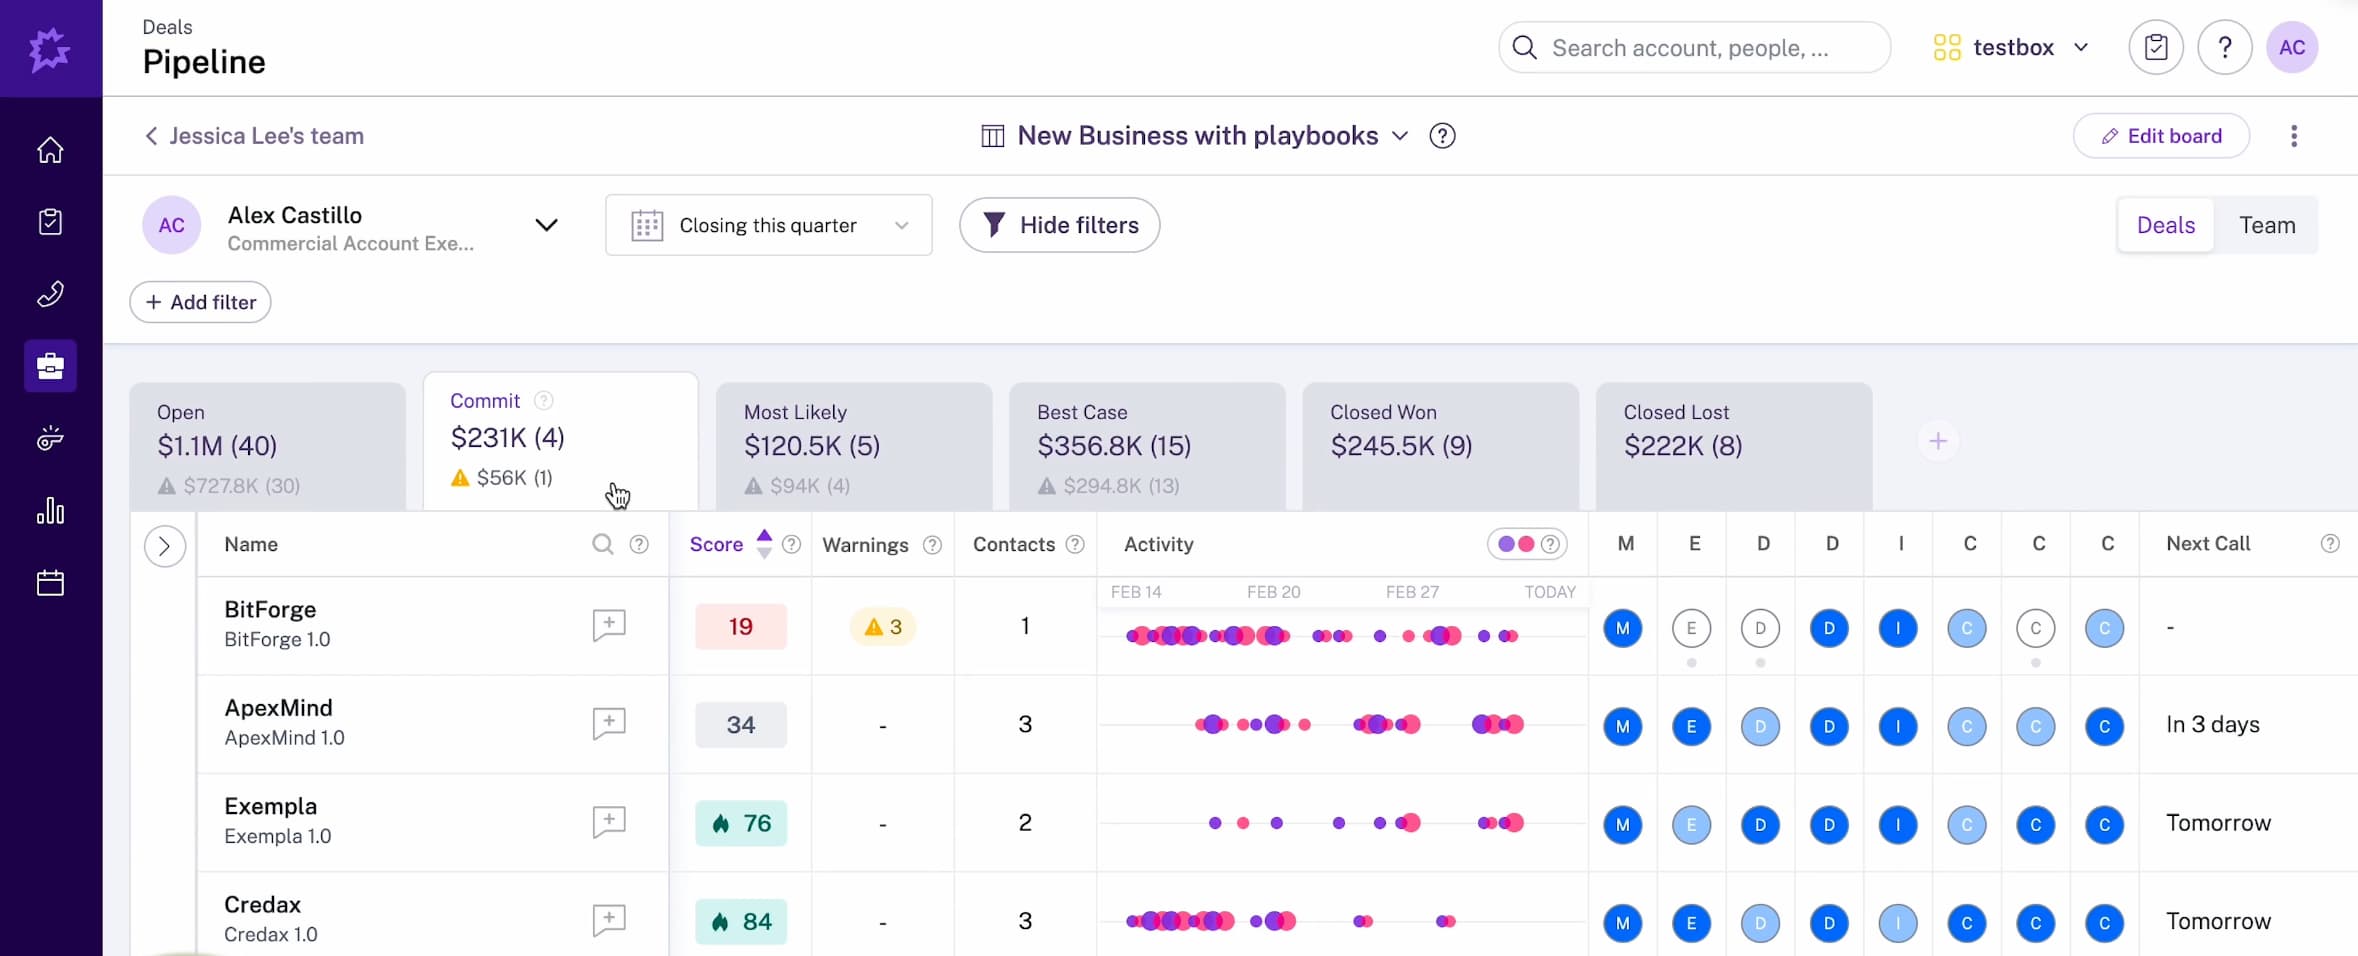
Task: Select the Best Case forecast tab
Action: pyautogui.click(x=1147, y=446)
